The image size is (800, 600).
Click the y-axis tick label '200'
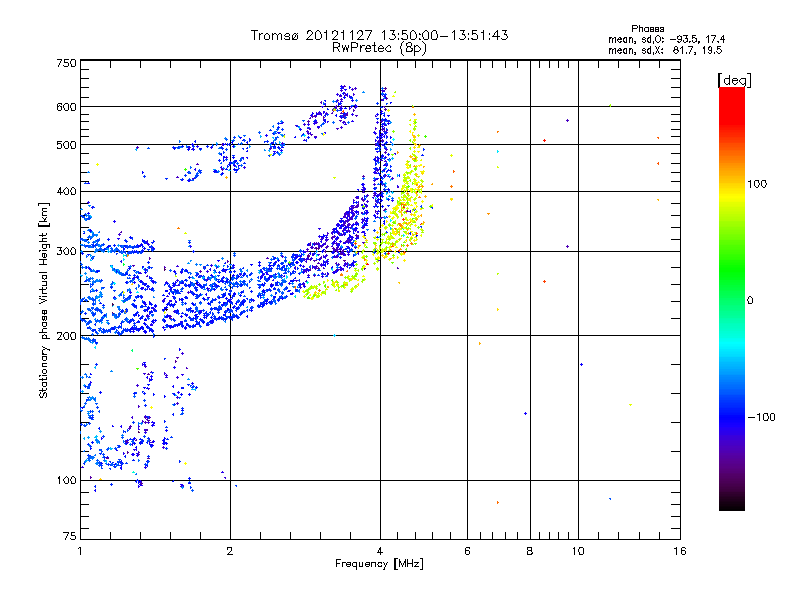click(x=66, y=336)
